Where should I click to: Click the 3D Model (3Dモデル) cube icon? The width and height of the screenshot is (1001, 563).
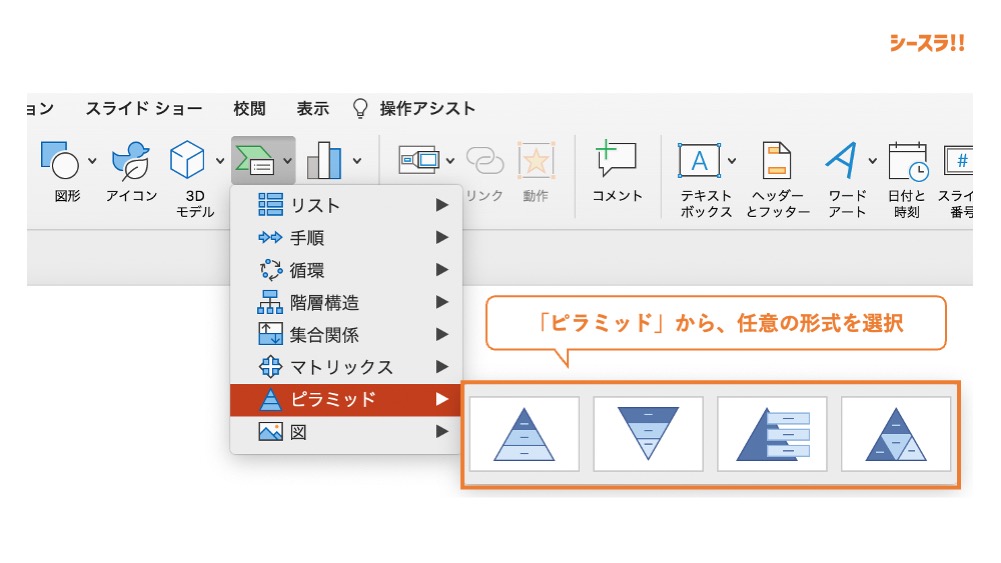pos(187,160)
